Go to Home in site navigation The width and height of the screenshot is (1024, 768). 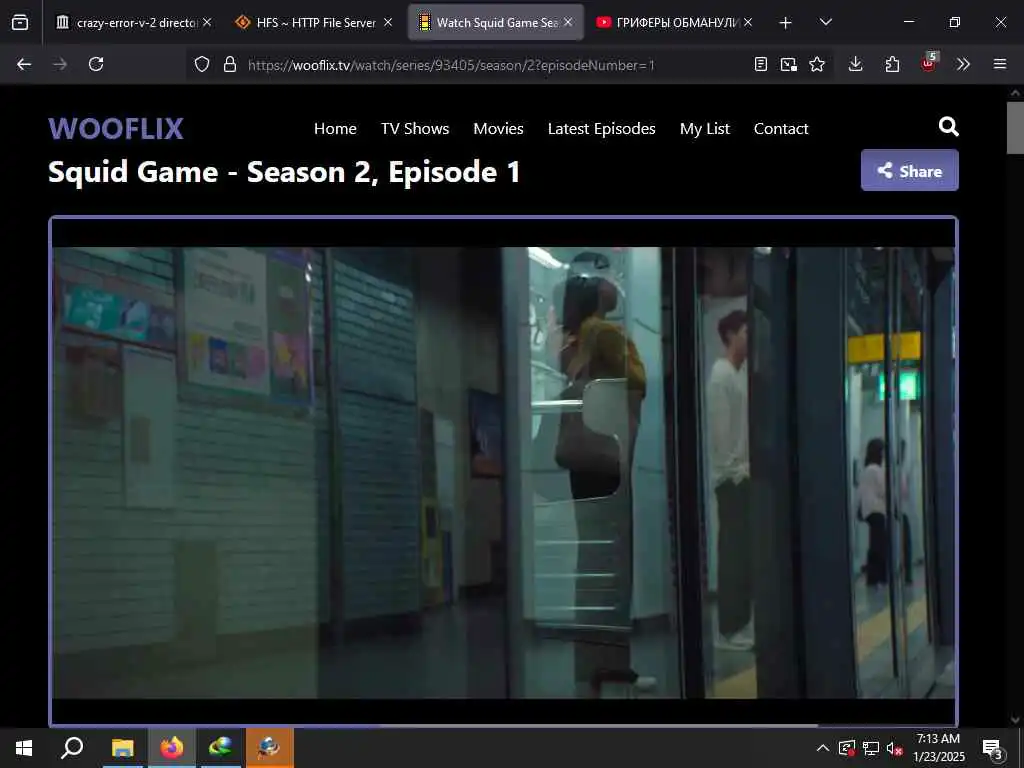[x=335, y=129]
